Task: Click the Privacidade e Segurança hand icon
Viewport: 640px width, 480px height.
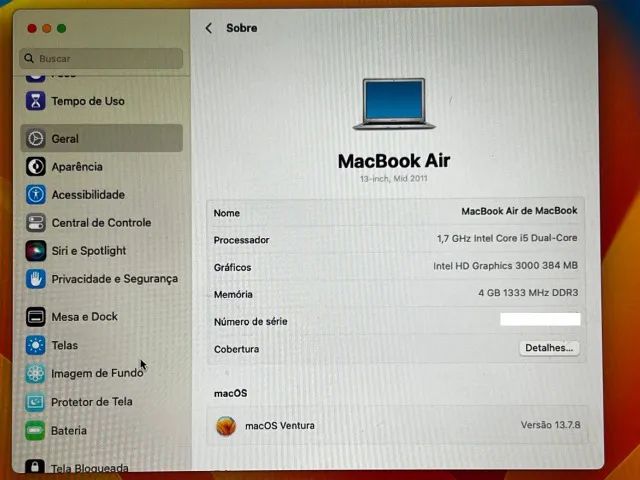Action: pyautogui.click(x=36, y=279)
